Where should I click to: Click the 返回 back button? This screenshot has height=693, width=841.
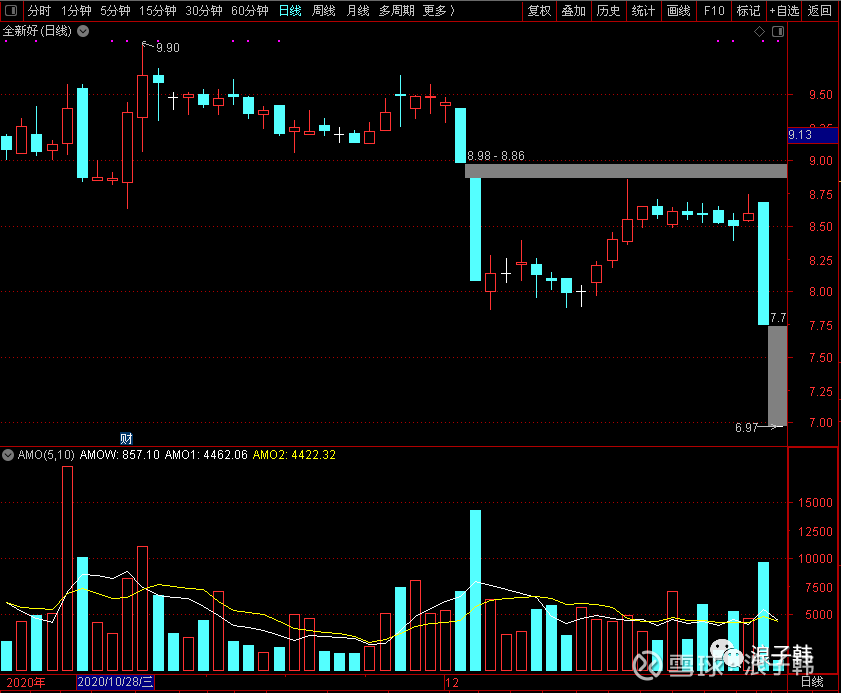point(820,11)
